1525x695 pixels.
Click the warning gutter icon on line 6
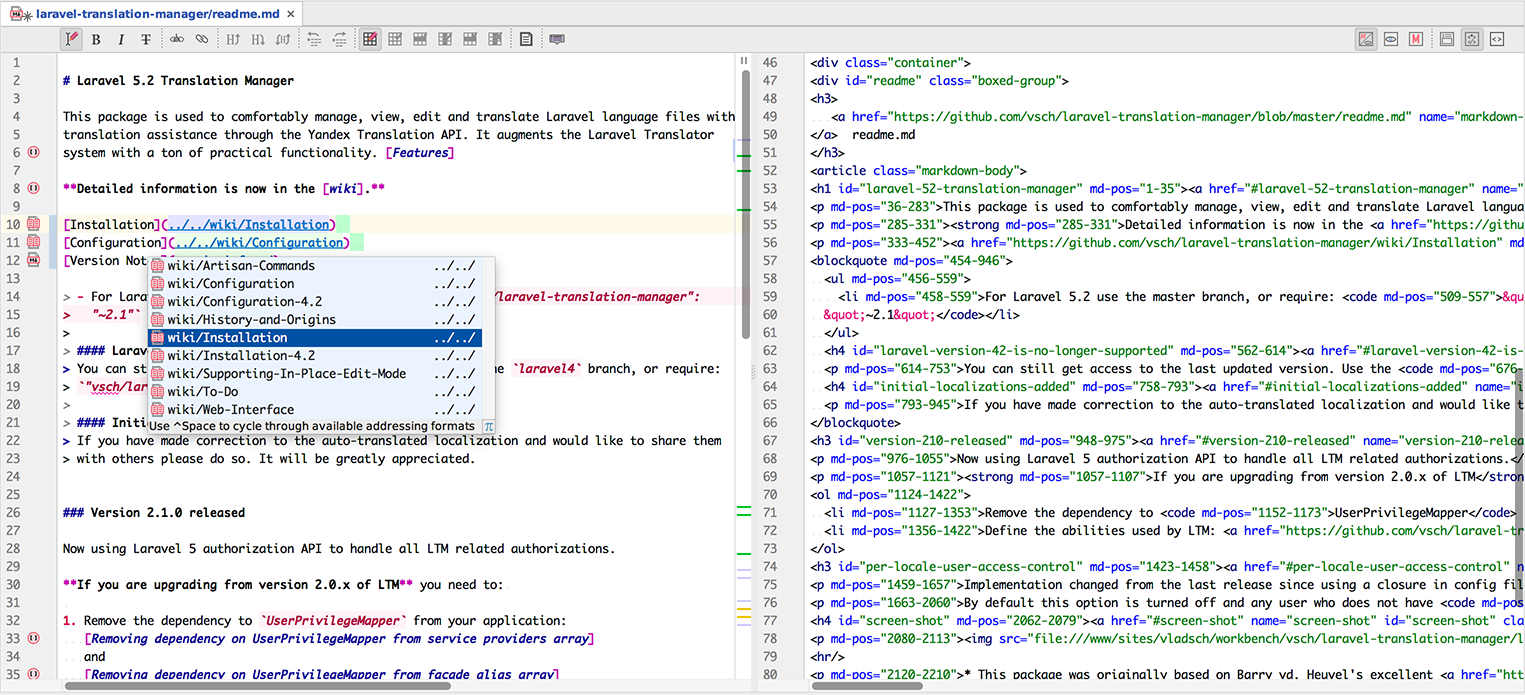34,153
